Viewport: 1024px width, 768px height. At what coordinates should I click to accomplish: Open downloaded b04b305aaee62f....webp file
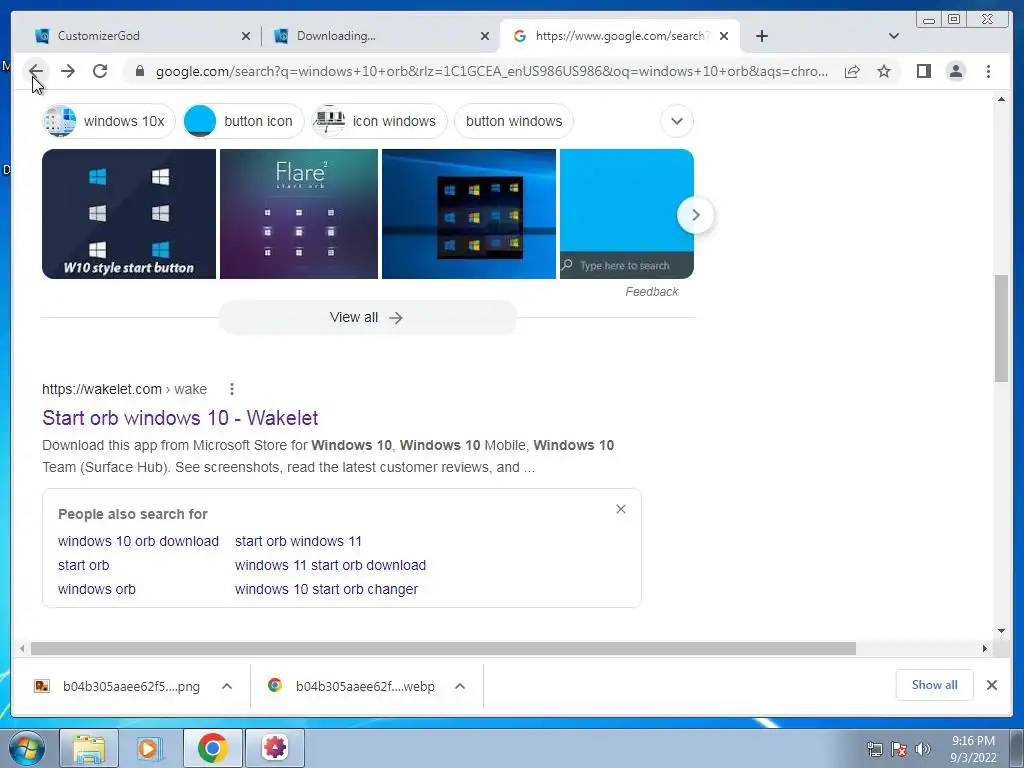pyautogui.click(x=353, y=686)
